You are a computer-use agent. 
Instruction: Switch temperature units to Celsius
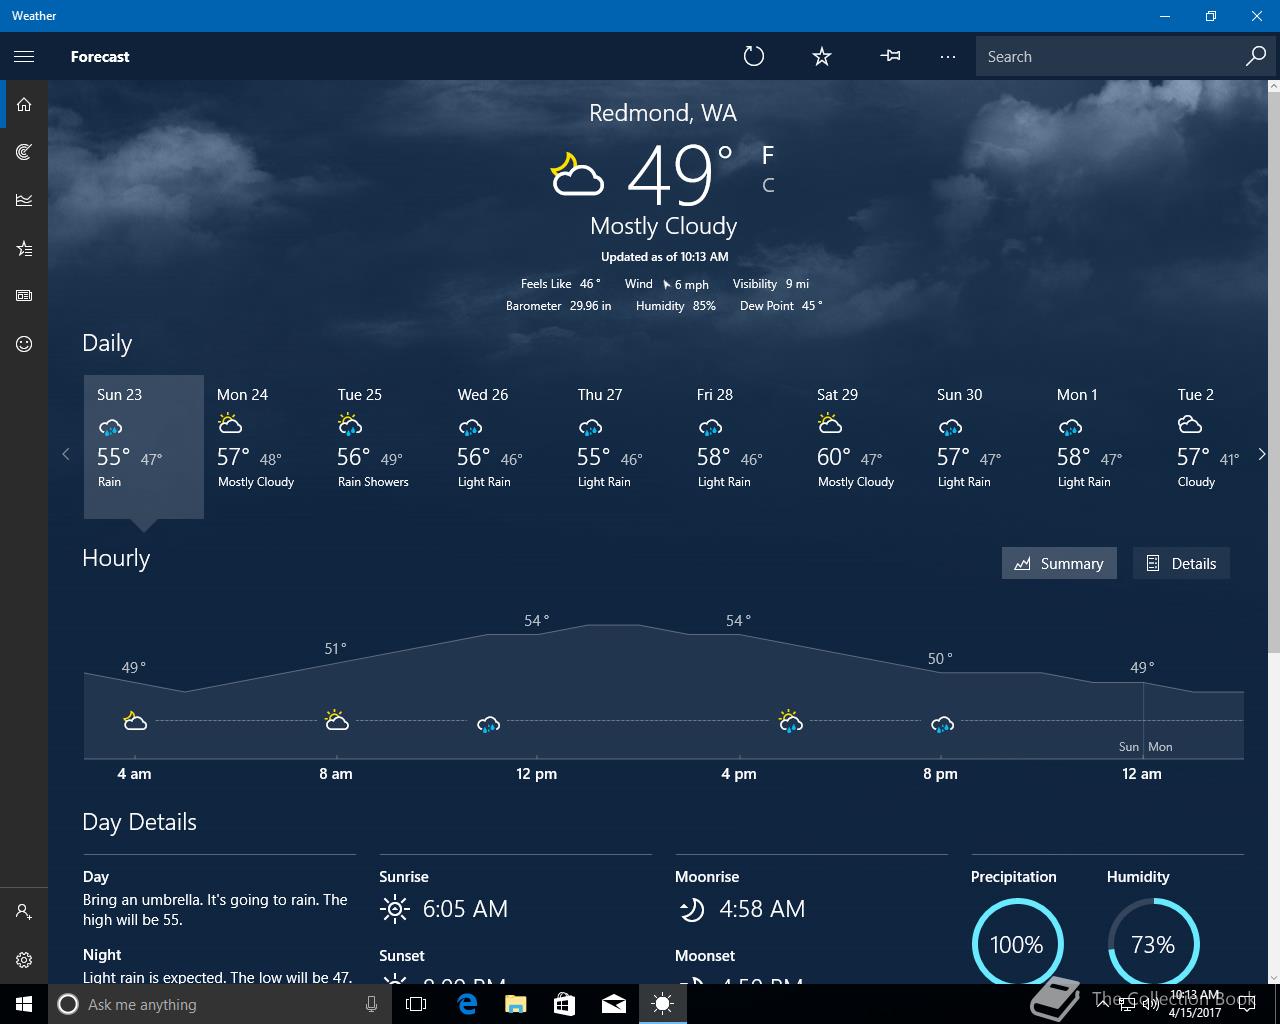point(768,185)
